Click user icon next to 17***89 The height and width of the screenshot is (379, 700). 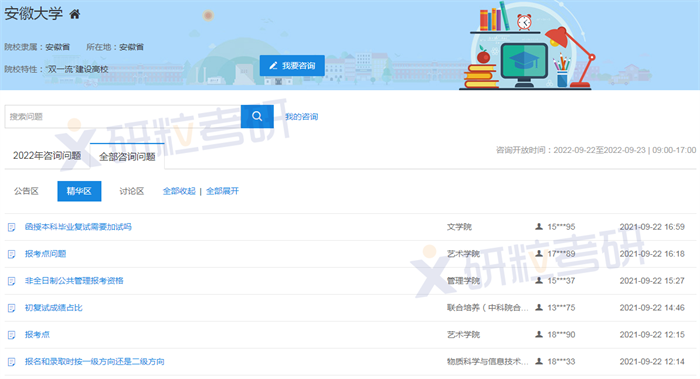coord(539,254)
